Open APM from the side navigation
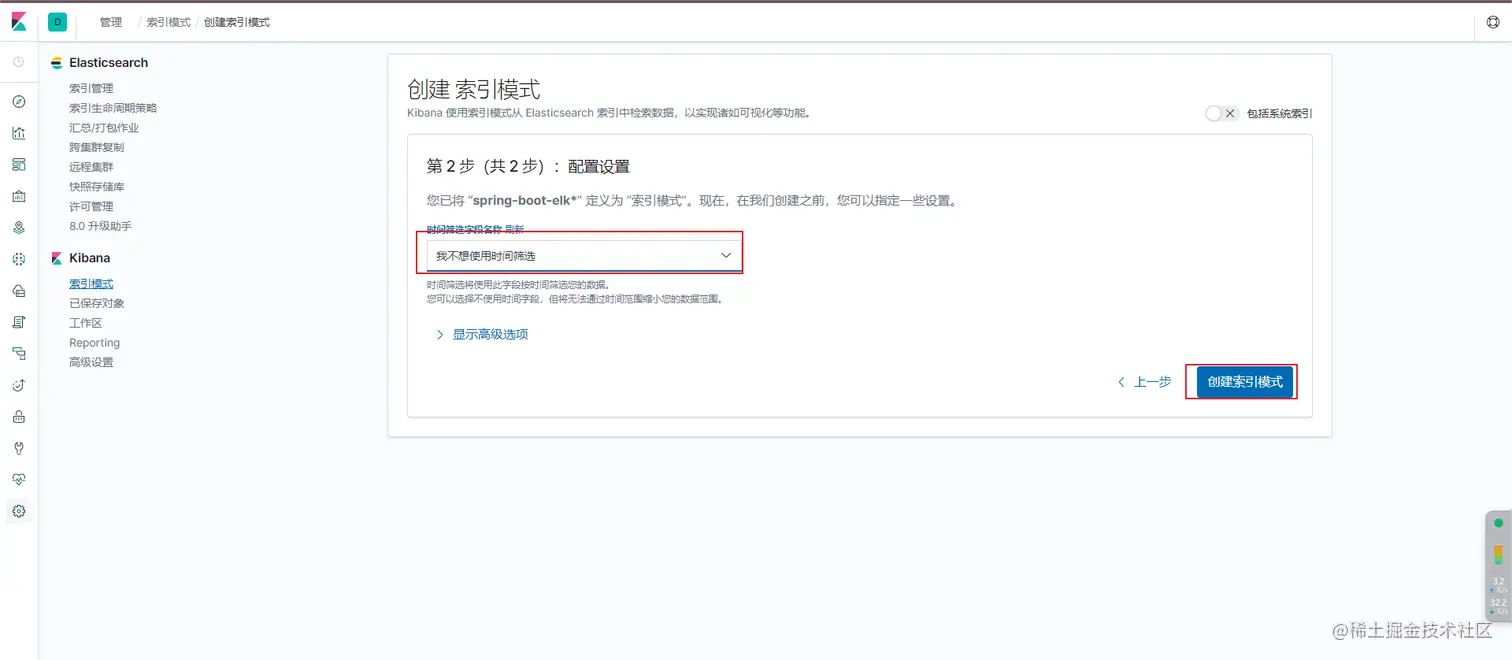This screenshot has width=1512, height=660. tap(19, 354)
